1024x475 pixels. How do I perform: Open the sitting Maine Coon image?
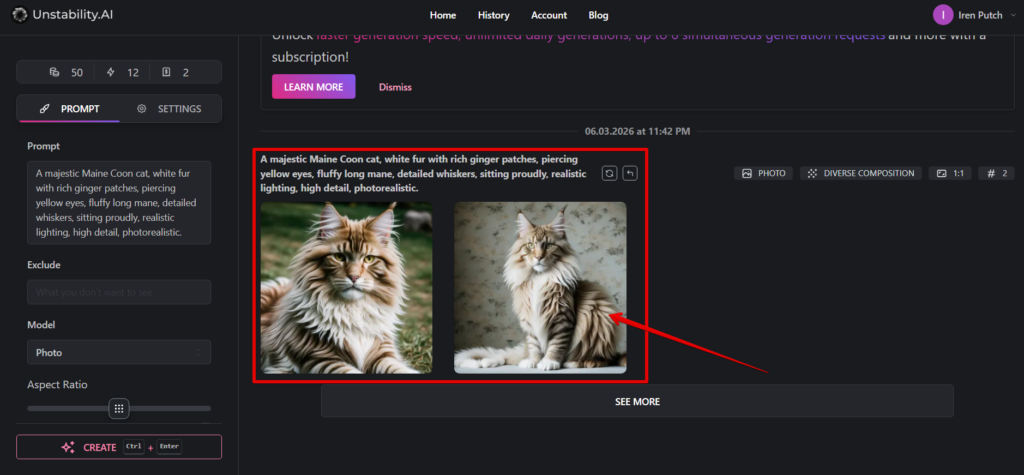coord(540,287)
